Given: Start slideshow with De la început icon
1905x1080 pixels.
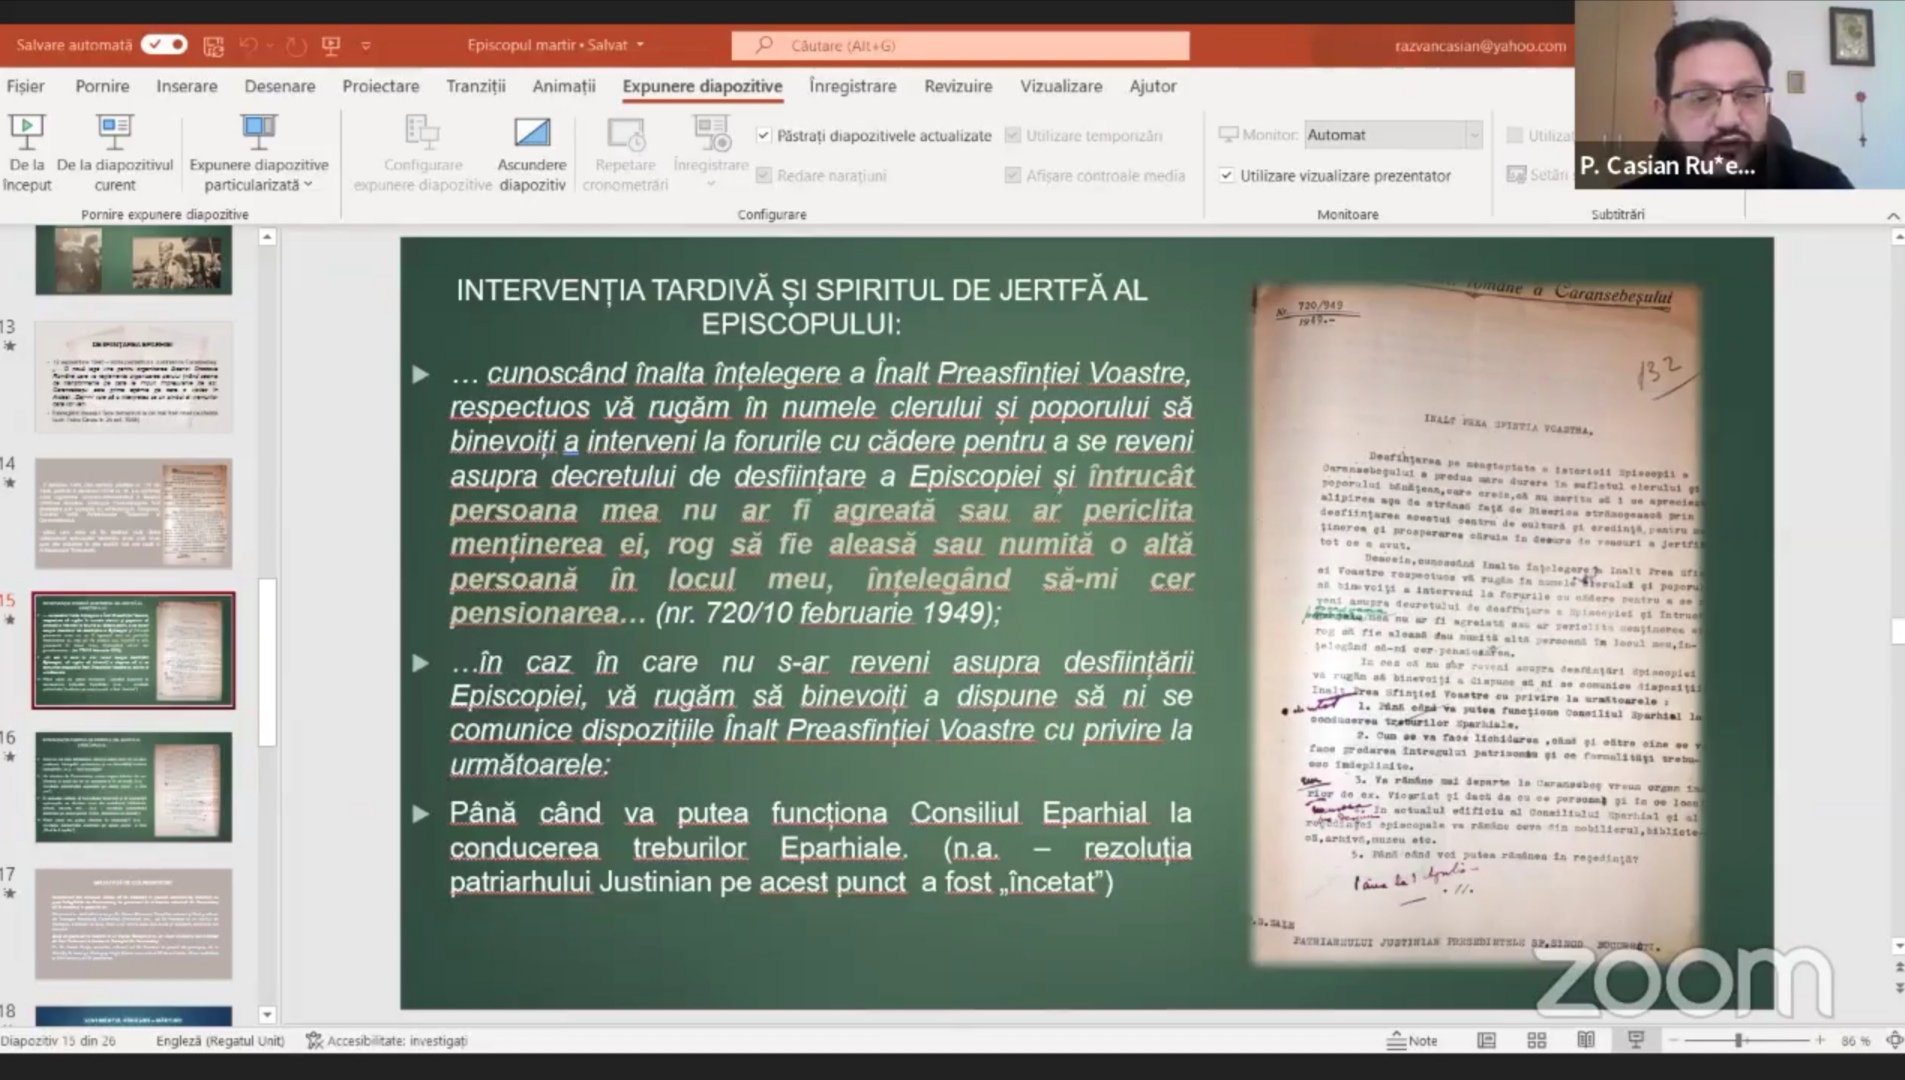Looking at the screenshot, I should coord(27,130).
